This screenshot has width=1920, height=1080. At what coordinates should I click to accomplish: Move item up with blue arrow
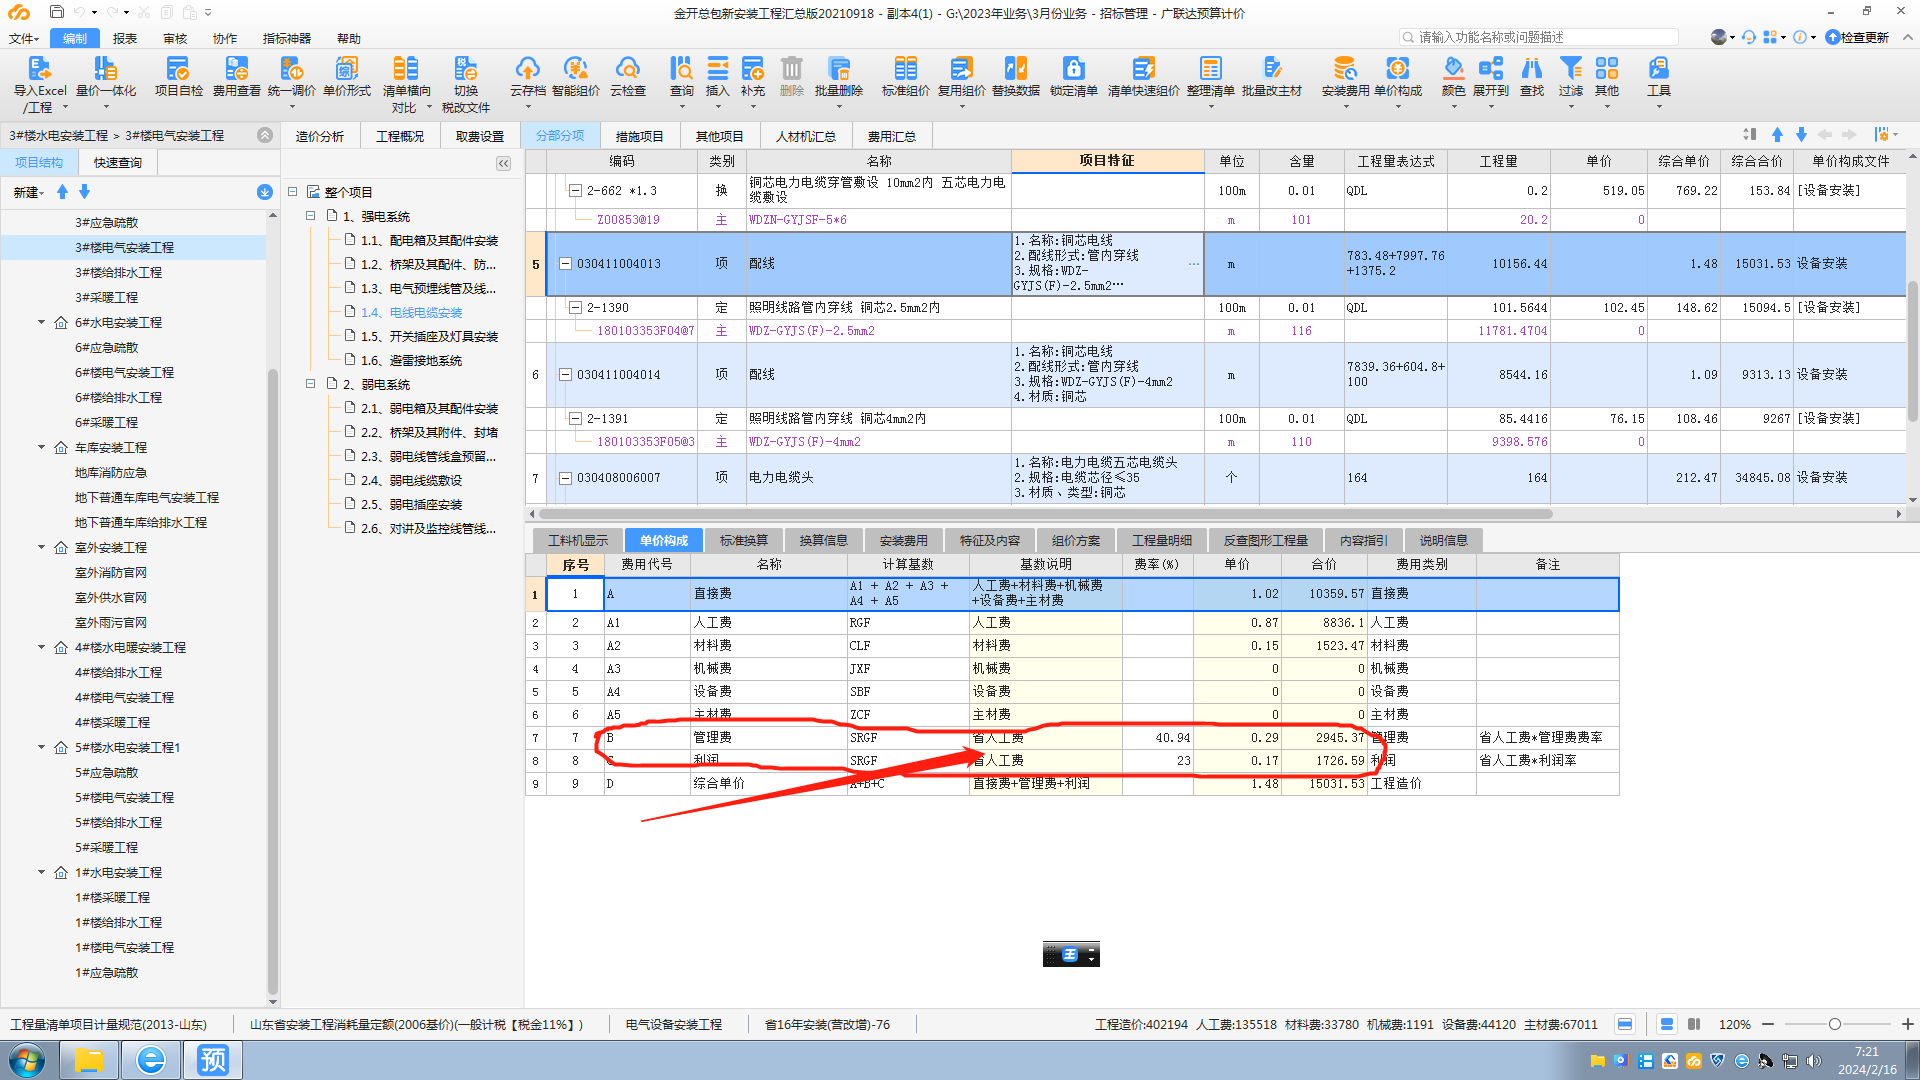[x=1777, y=135]
